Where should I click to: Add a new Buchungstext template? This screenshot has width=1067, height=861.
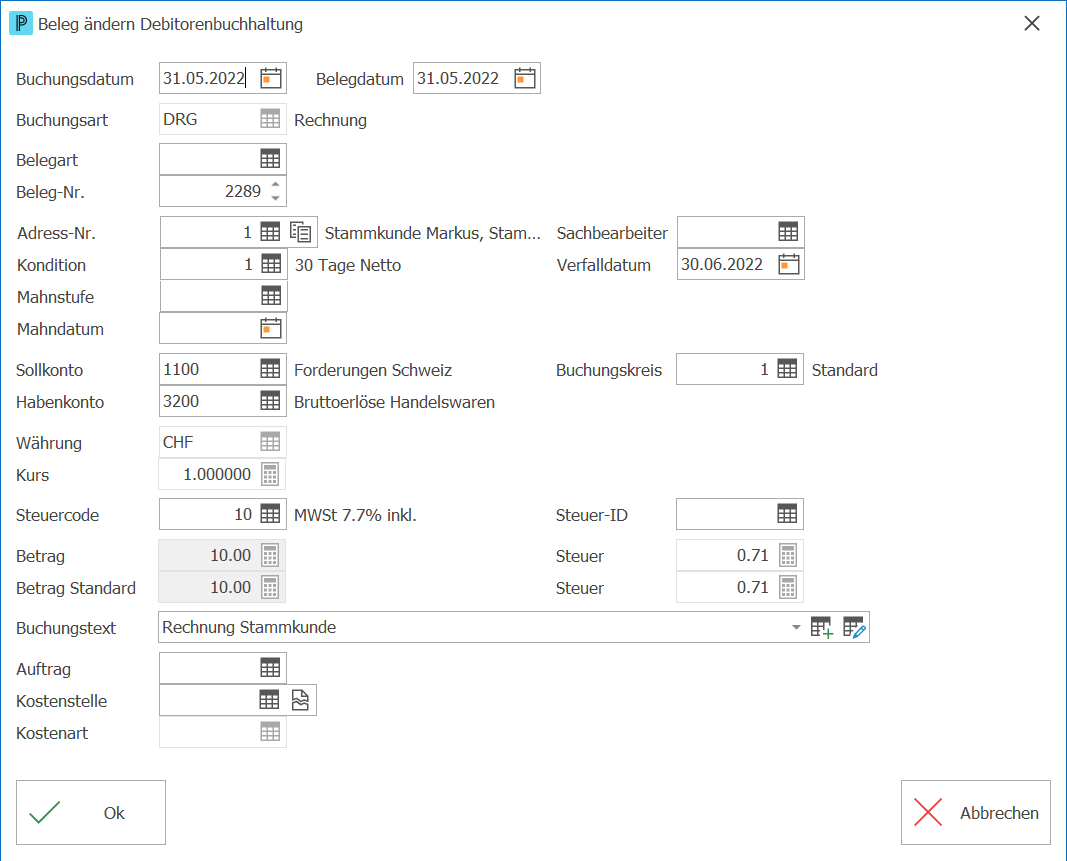coord(822,627)
